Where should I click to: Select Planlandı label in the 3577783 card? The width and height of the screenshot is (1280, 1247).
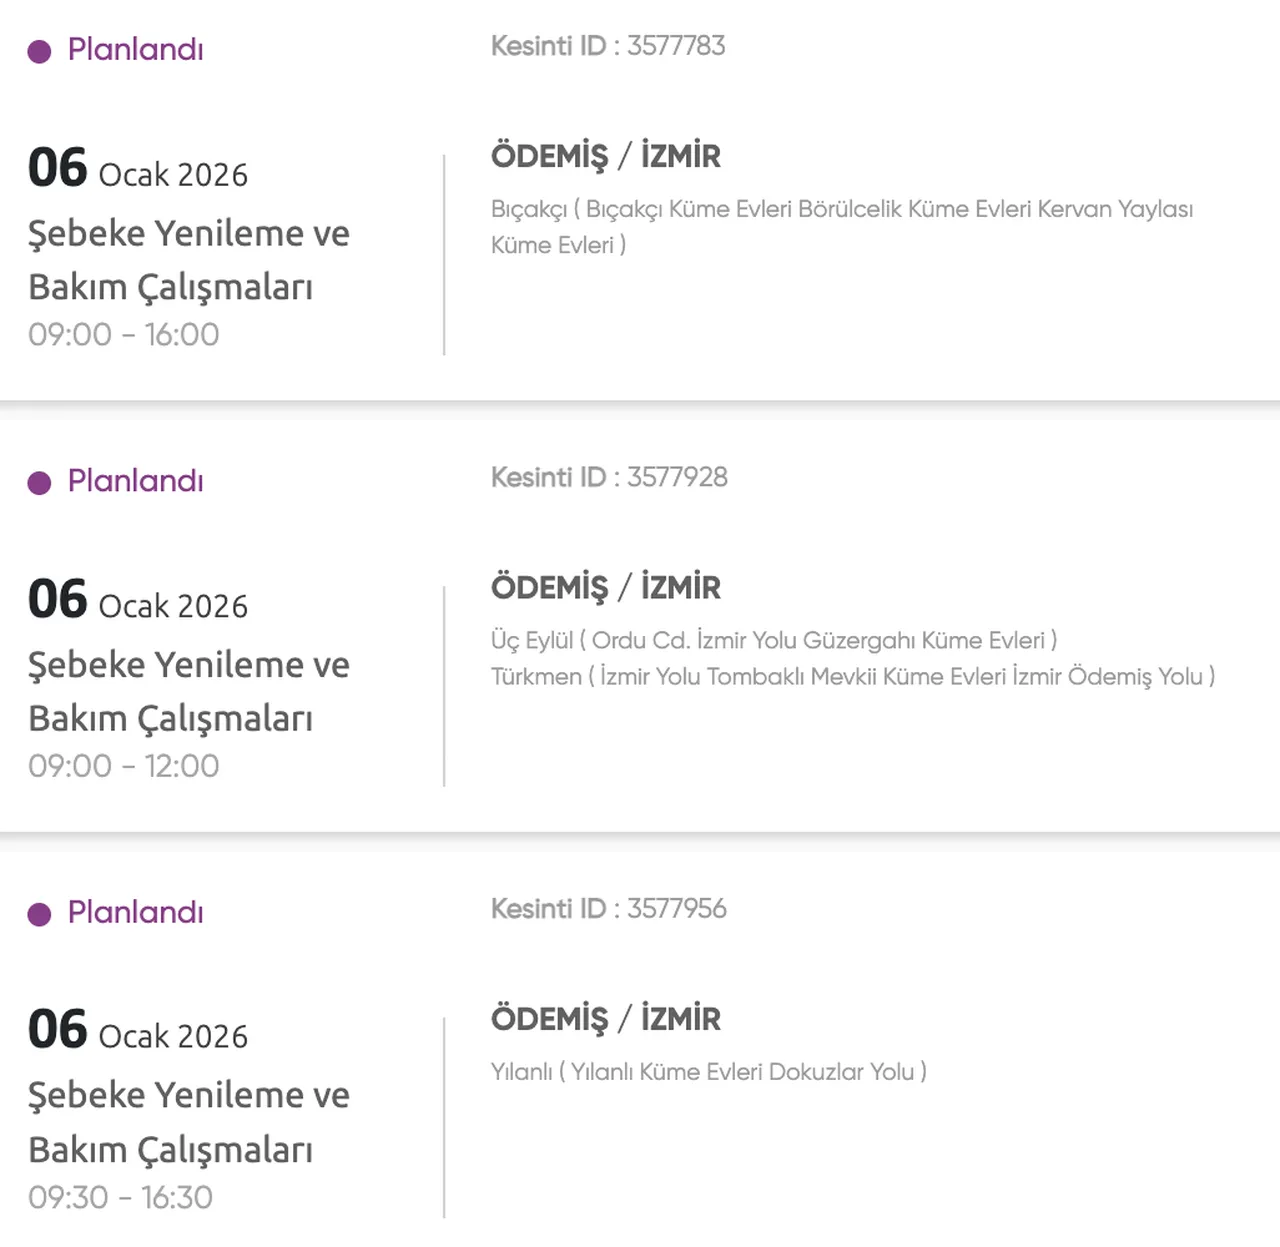135,49
